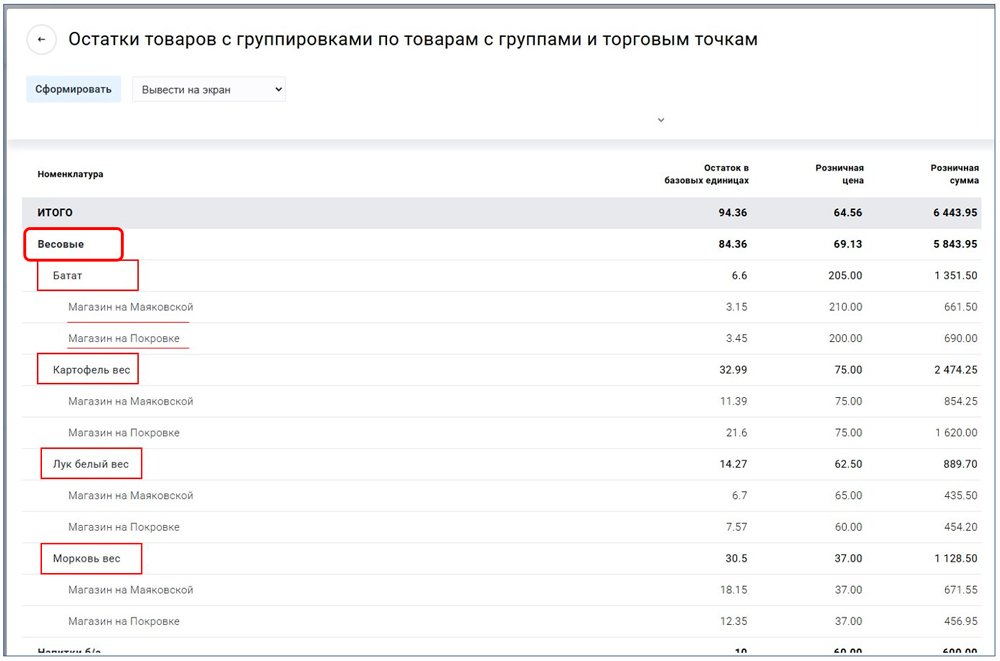The width and height of the screenshot is (1000, 661).
Task: Select the Картофель вес product row
Action: [91, 370]
